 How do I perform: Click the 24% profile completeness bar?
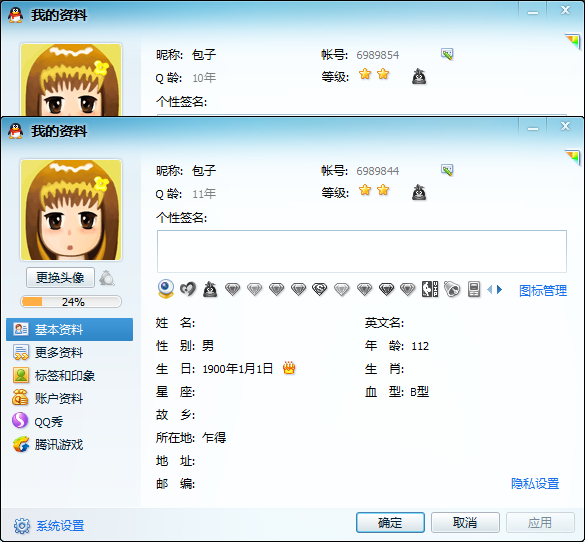[71, 301]
